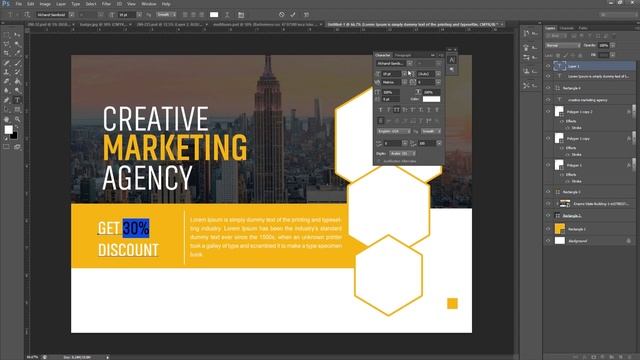Toggle Character panel from options bar

(x=241, y=15)
